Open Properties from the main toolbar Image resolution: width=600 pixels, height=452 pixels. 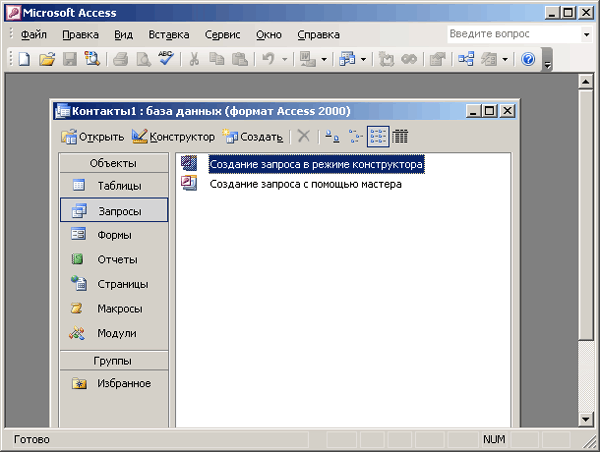click(437, 59)
